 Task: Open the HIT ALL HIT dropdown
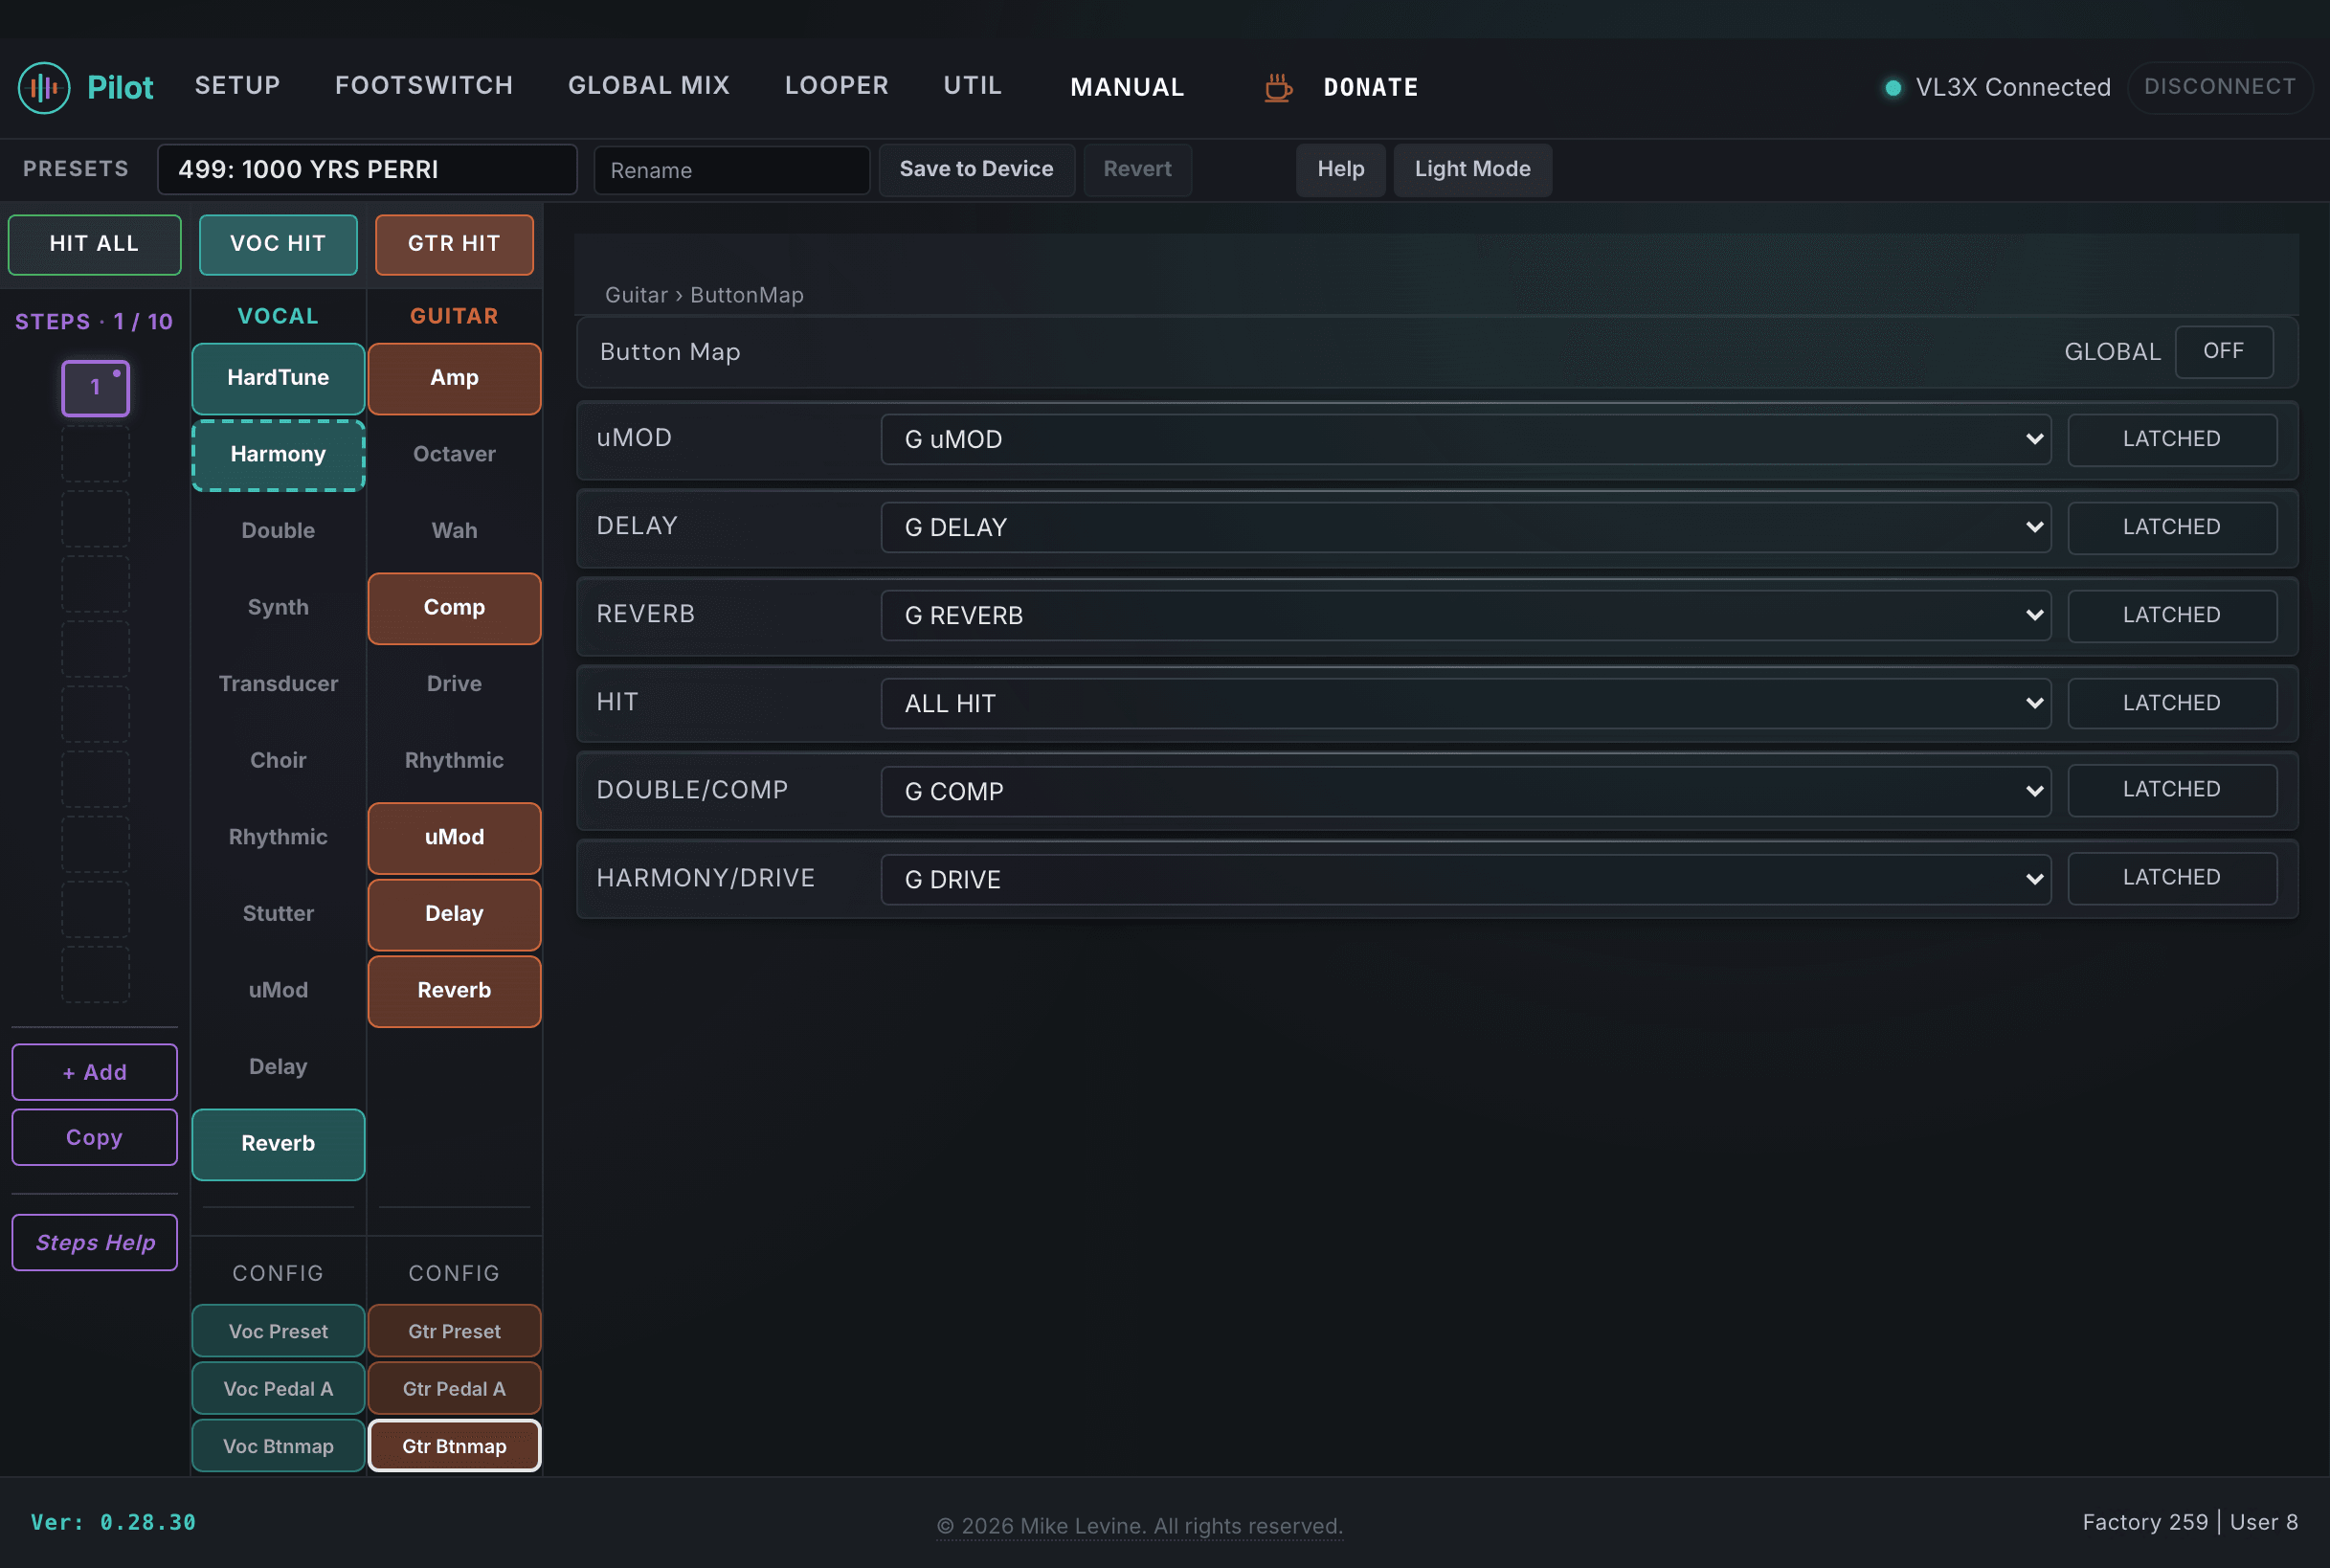(1465, 704)
